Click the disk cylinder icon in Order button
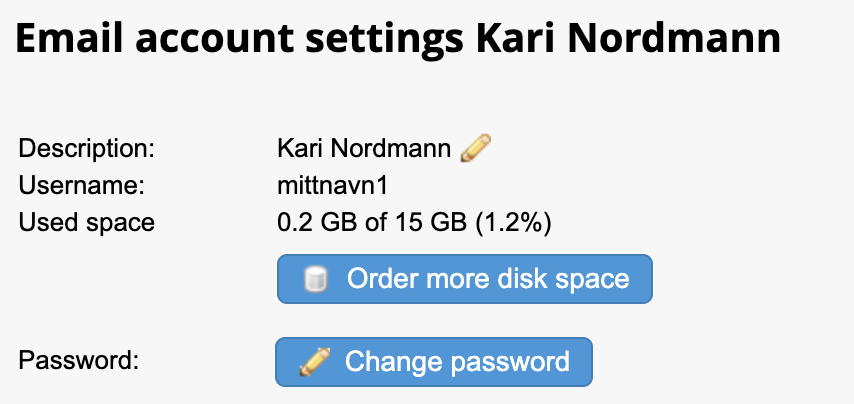 [315, 279]
